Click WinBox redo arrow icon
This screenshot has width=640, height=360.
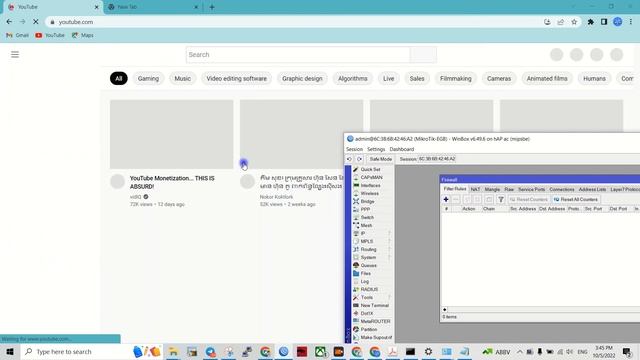click(x=359, y=159)
